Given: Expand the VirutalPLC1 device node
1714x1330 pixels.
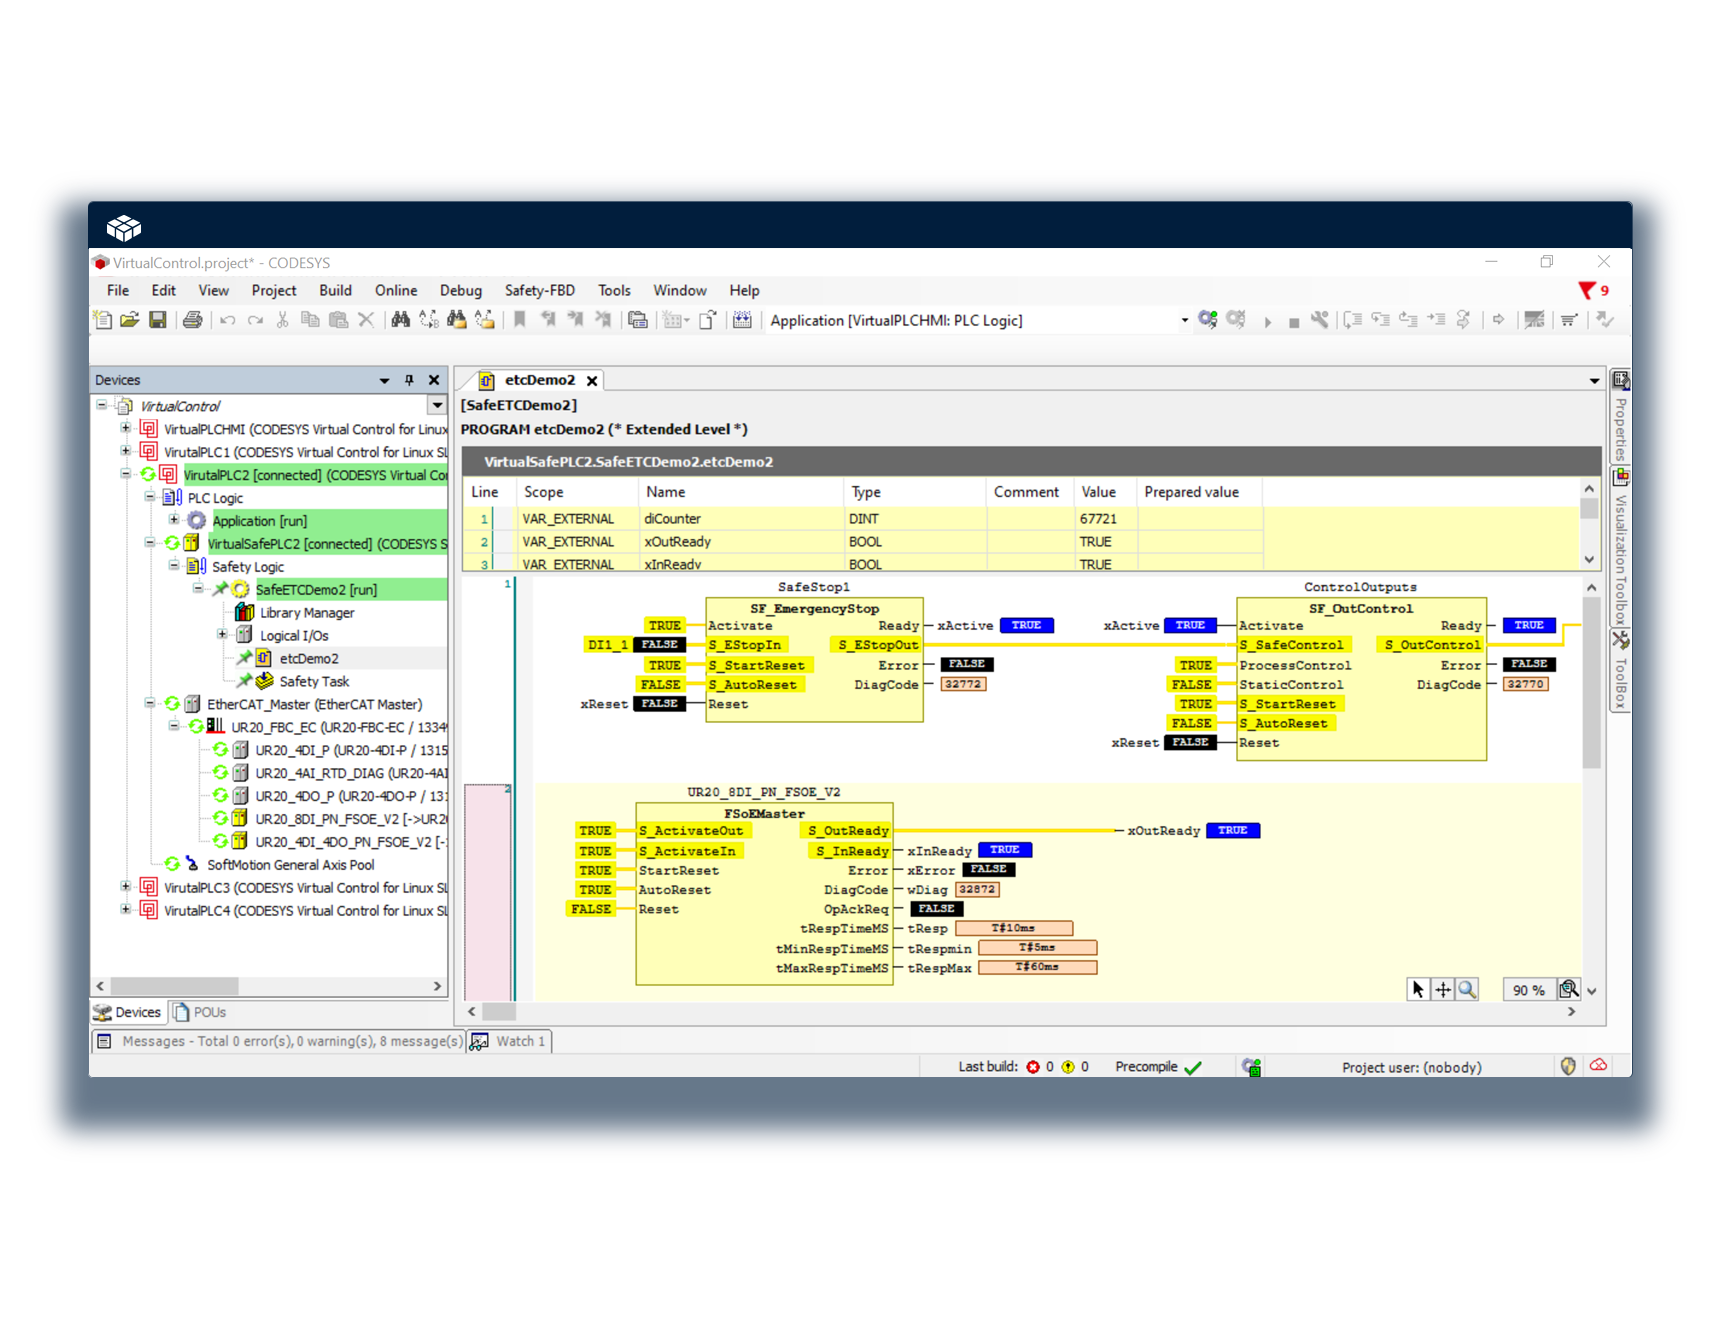Looking at the screenshot, I should click(125, 451).
